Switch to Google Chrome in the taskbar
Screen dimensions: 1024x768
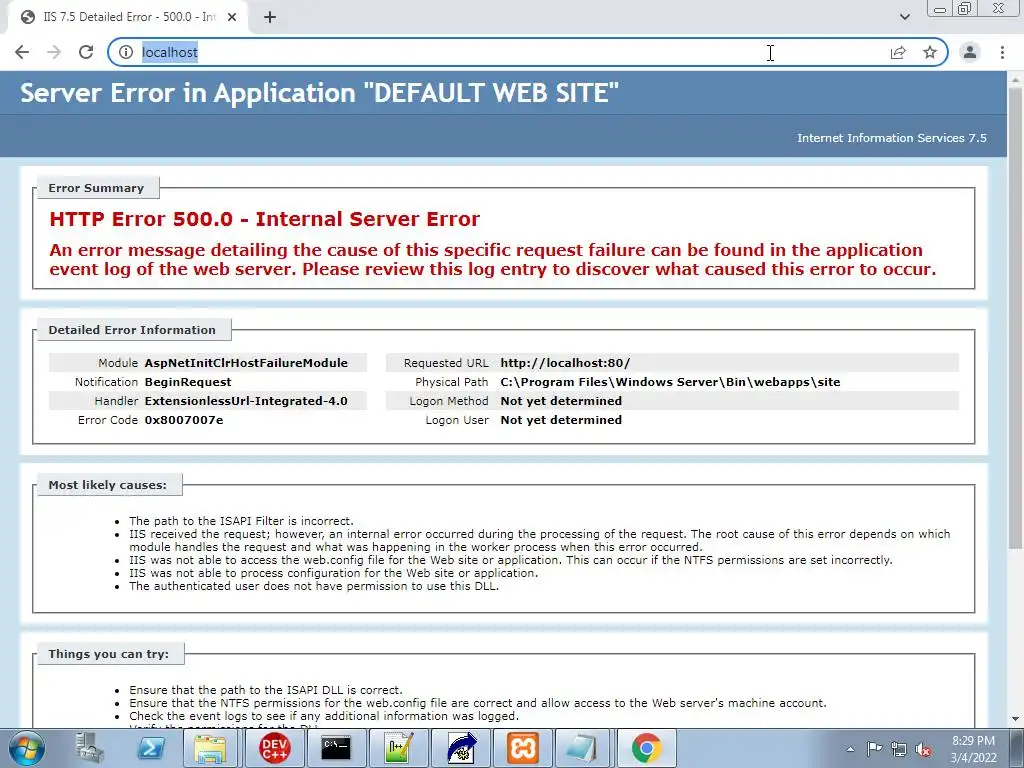[647, 748]
